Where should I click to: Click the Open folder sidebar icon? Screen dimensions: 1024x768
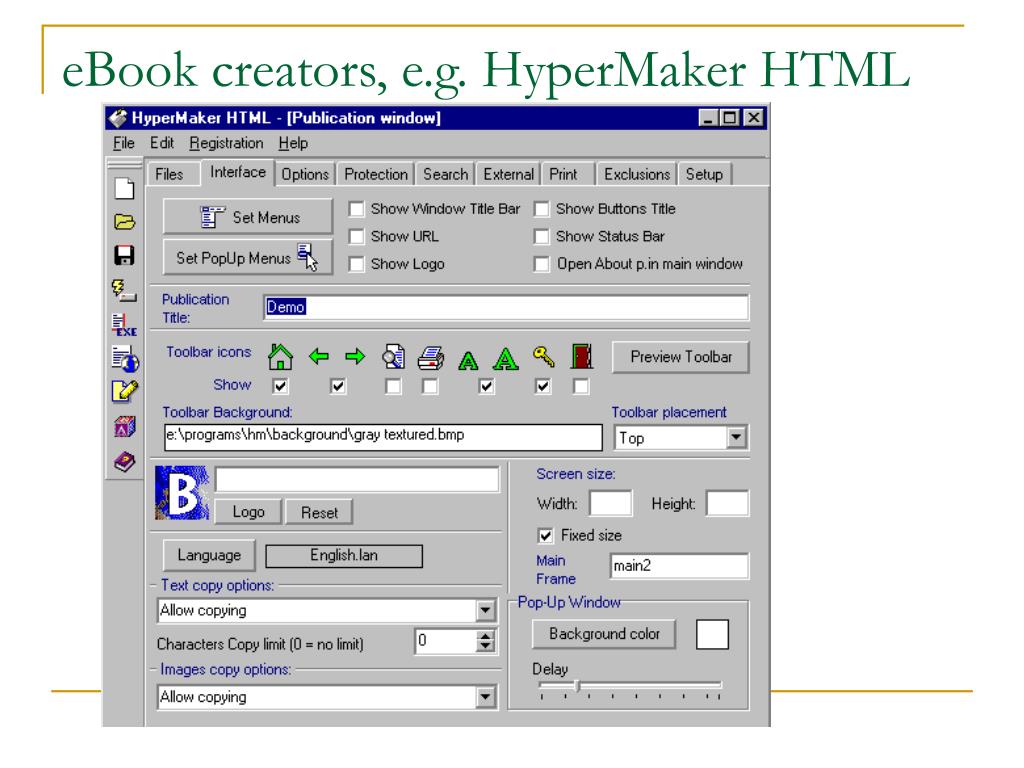point(124,222)
